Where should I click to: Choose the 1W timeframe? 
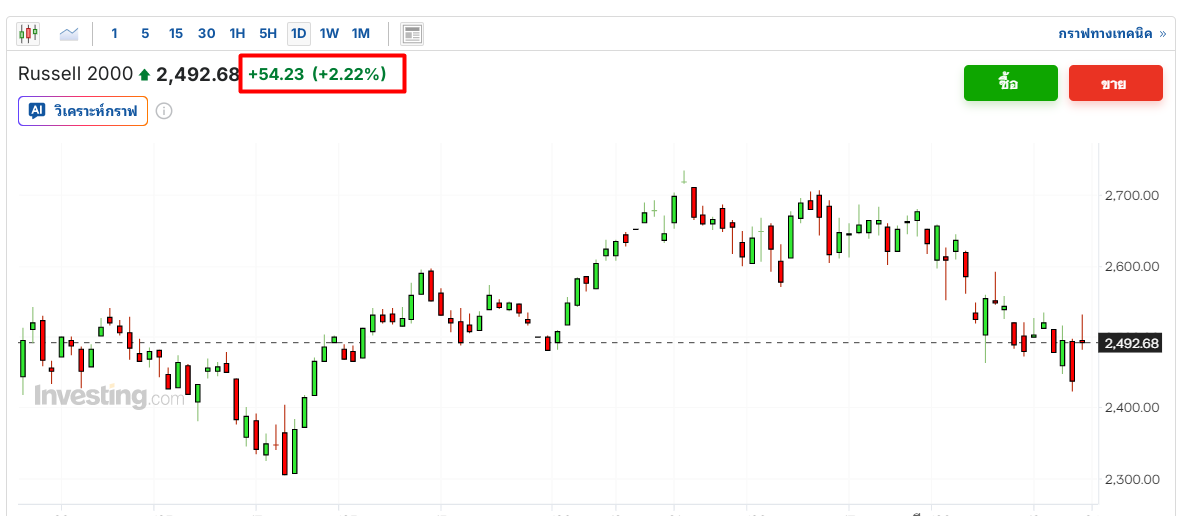click(x=329, y=34)
